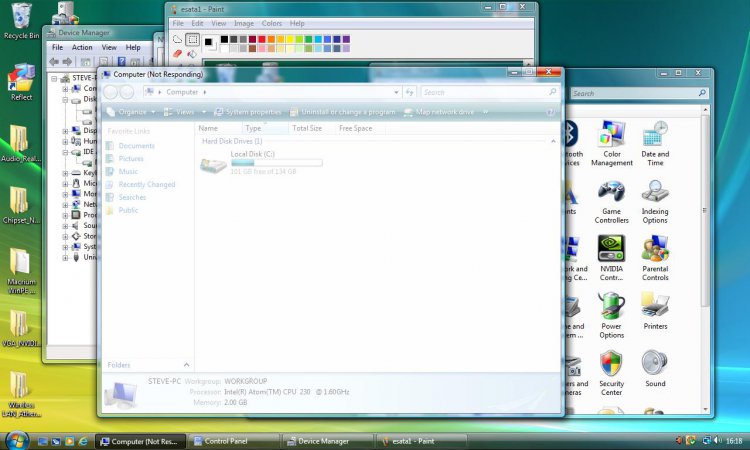The height and width of the screenshot is (450, 750).
Task: Click Uninstall or change a program
Action: coord(342,112)
